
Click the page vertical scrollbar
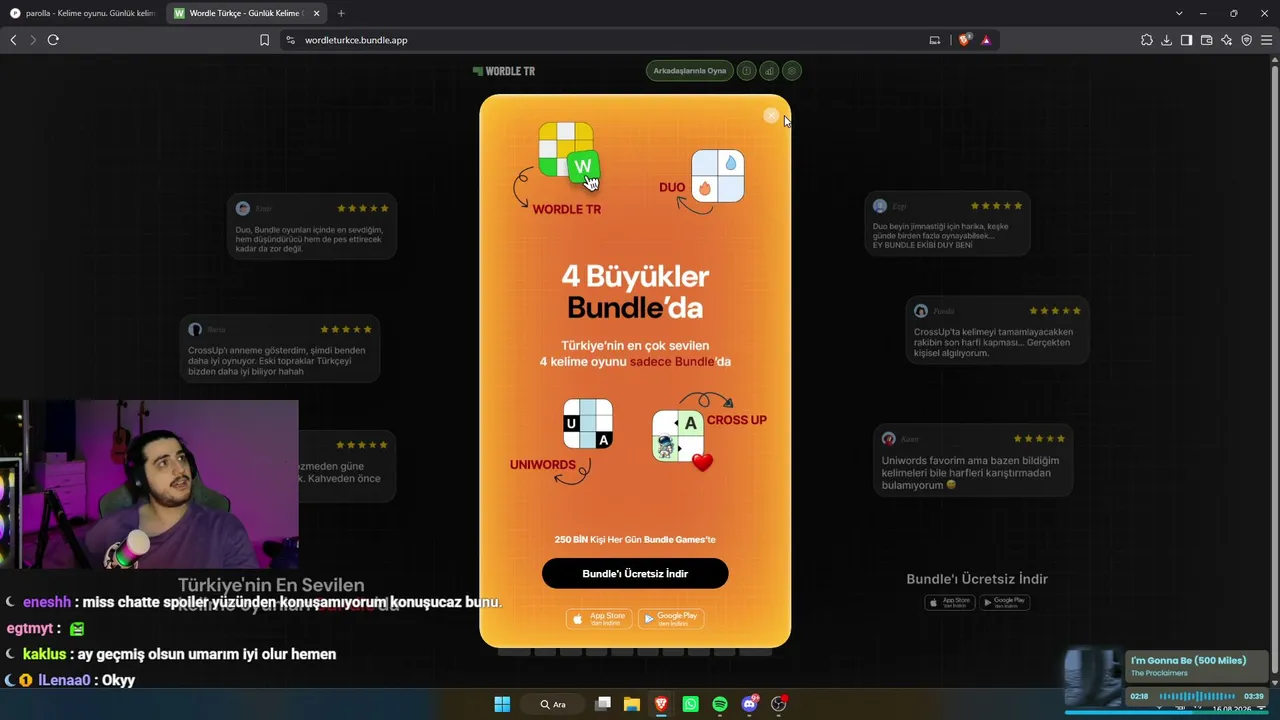1276,370
